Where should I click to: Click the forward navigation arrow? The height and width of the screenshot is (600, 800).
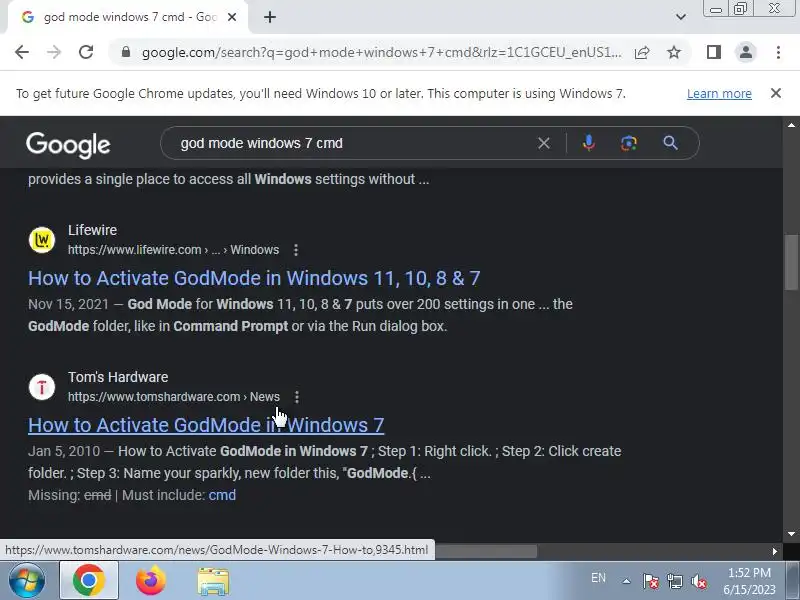click(54, 52)
